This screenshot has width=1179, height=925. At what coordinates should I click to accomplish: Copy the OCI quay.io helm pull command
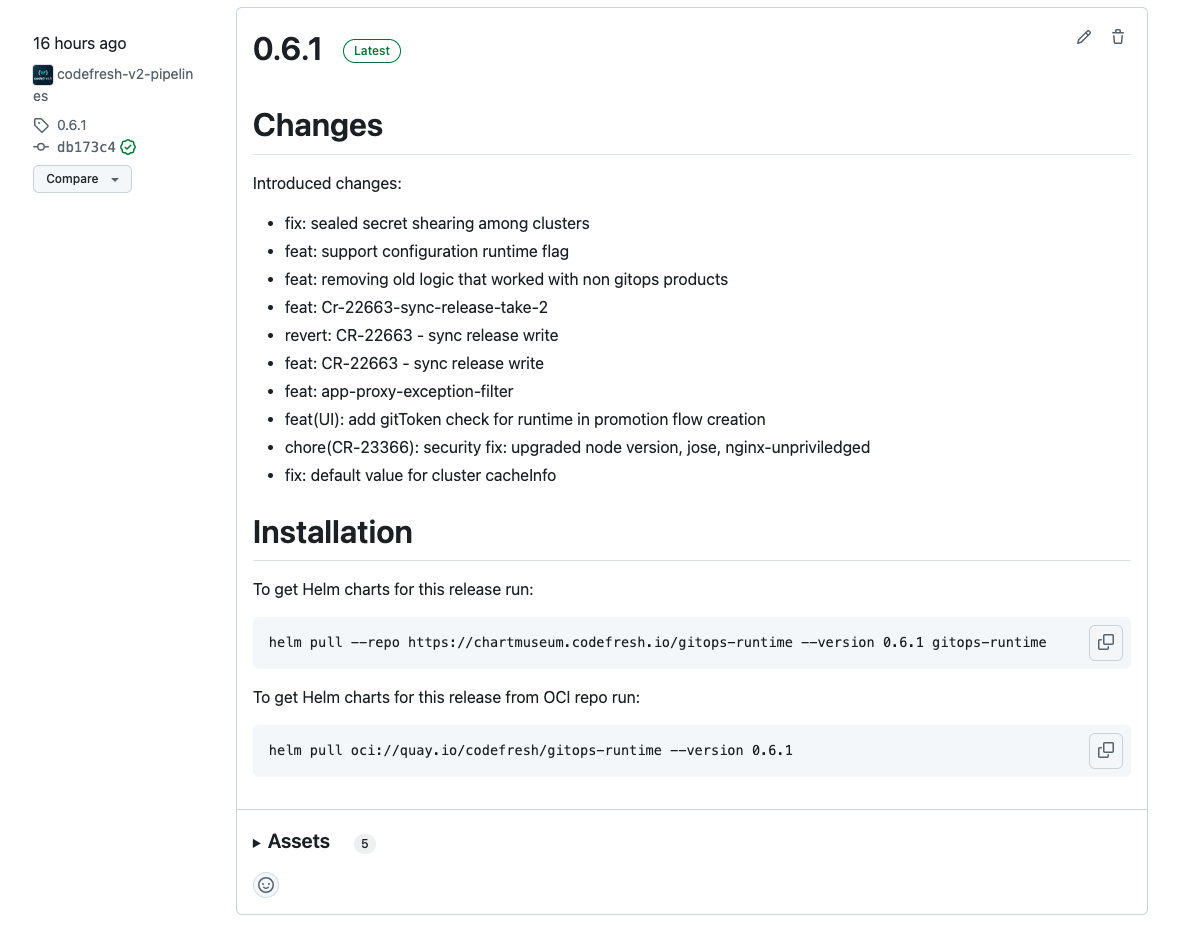(1106, 750)
